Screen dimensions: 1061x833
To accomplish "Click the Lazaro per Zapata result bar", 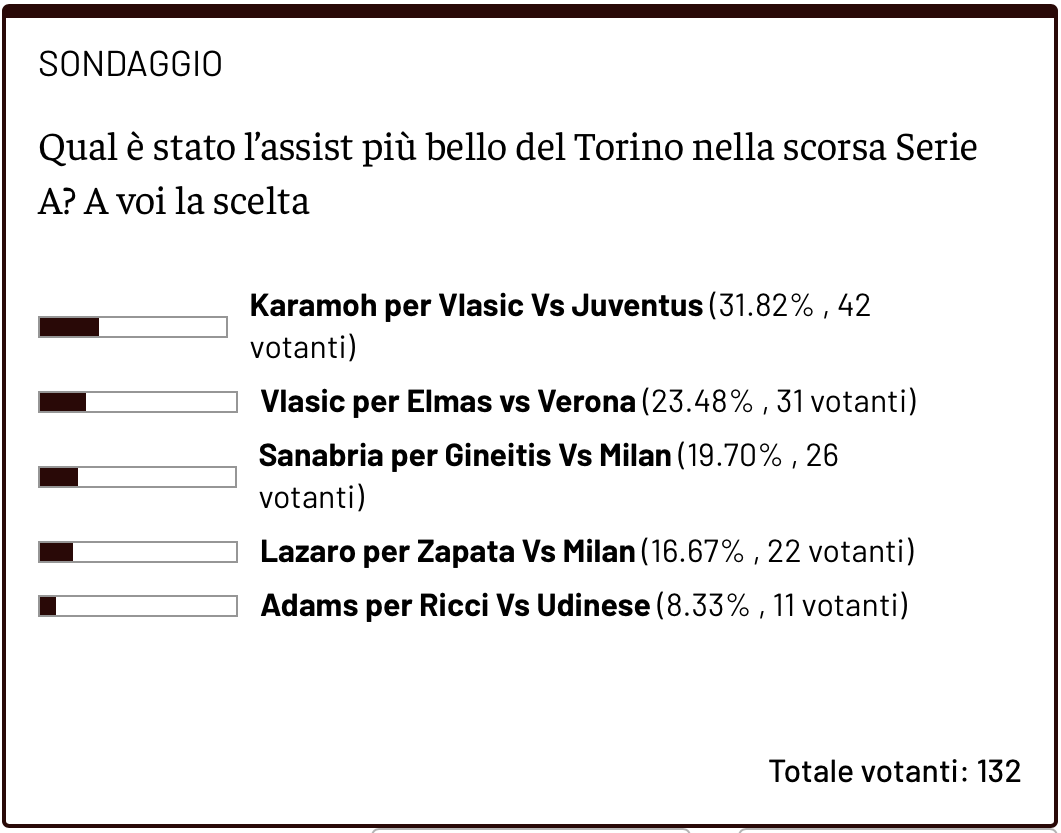I will tap(138, 552).
